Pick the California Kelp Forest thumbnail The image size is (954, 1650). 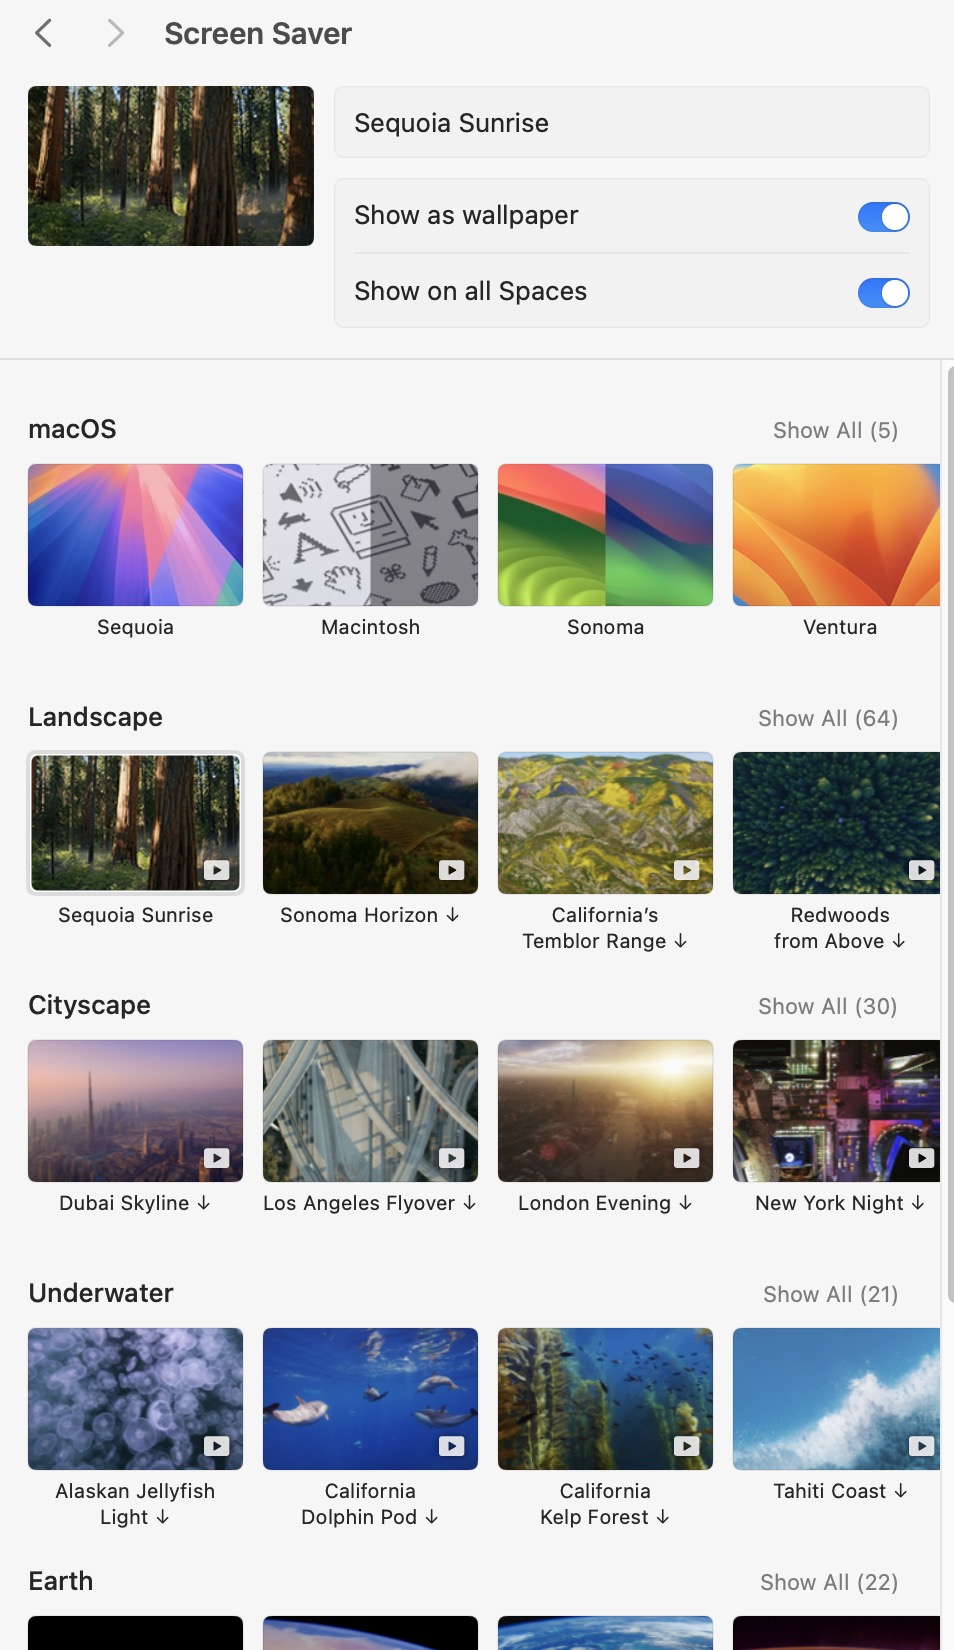pyautogui.click(x=605, y=1399)
